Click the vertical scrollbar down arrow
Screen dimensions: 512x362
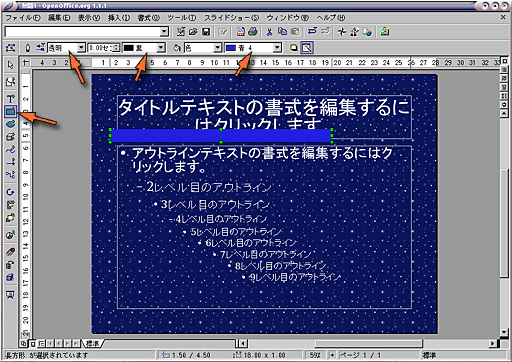tap(504, 332)
